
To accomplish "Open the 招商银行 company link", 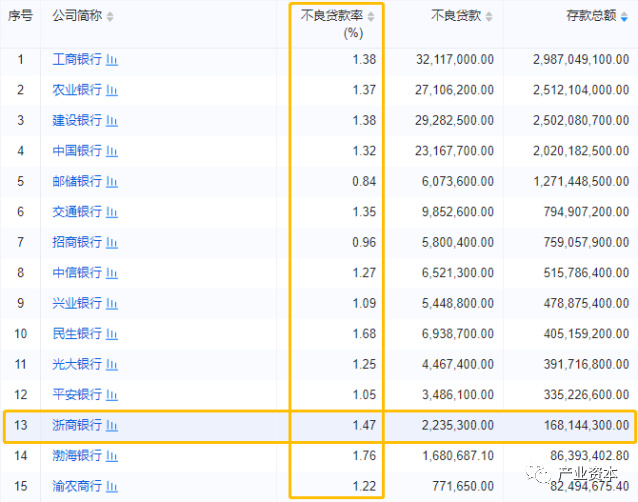I will 77,242.
